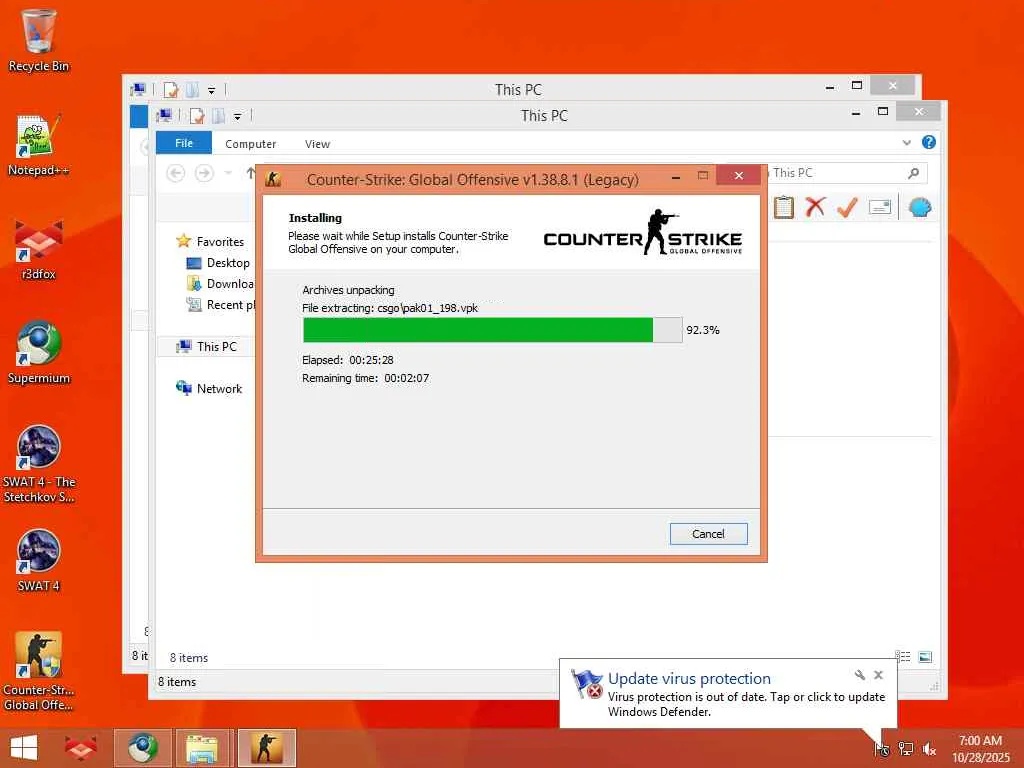This screenshot has width=1024, height=768.
Task: Click the Update virus protection notification title
Action: pyautogui.click(x=689, y=679)
